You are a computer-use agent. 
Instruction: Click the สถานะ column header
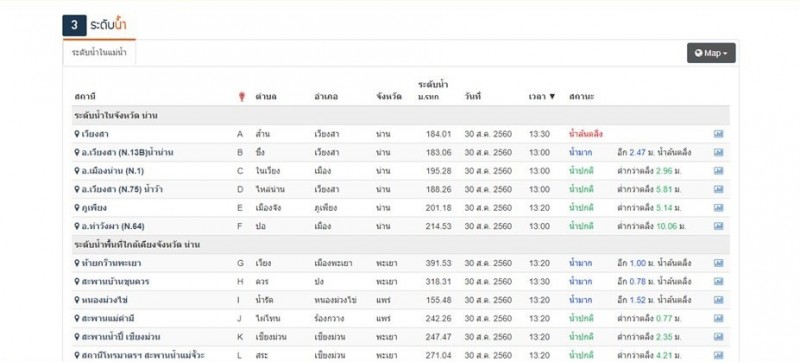582,96
